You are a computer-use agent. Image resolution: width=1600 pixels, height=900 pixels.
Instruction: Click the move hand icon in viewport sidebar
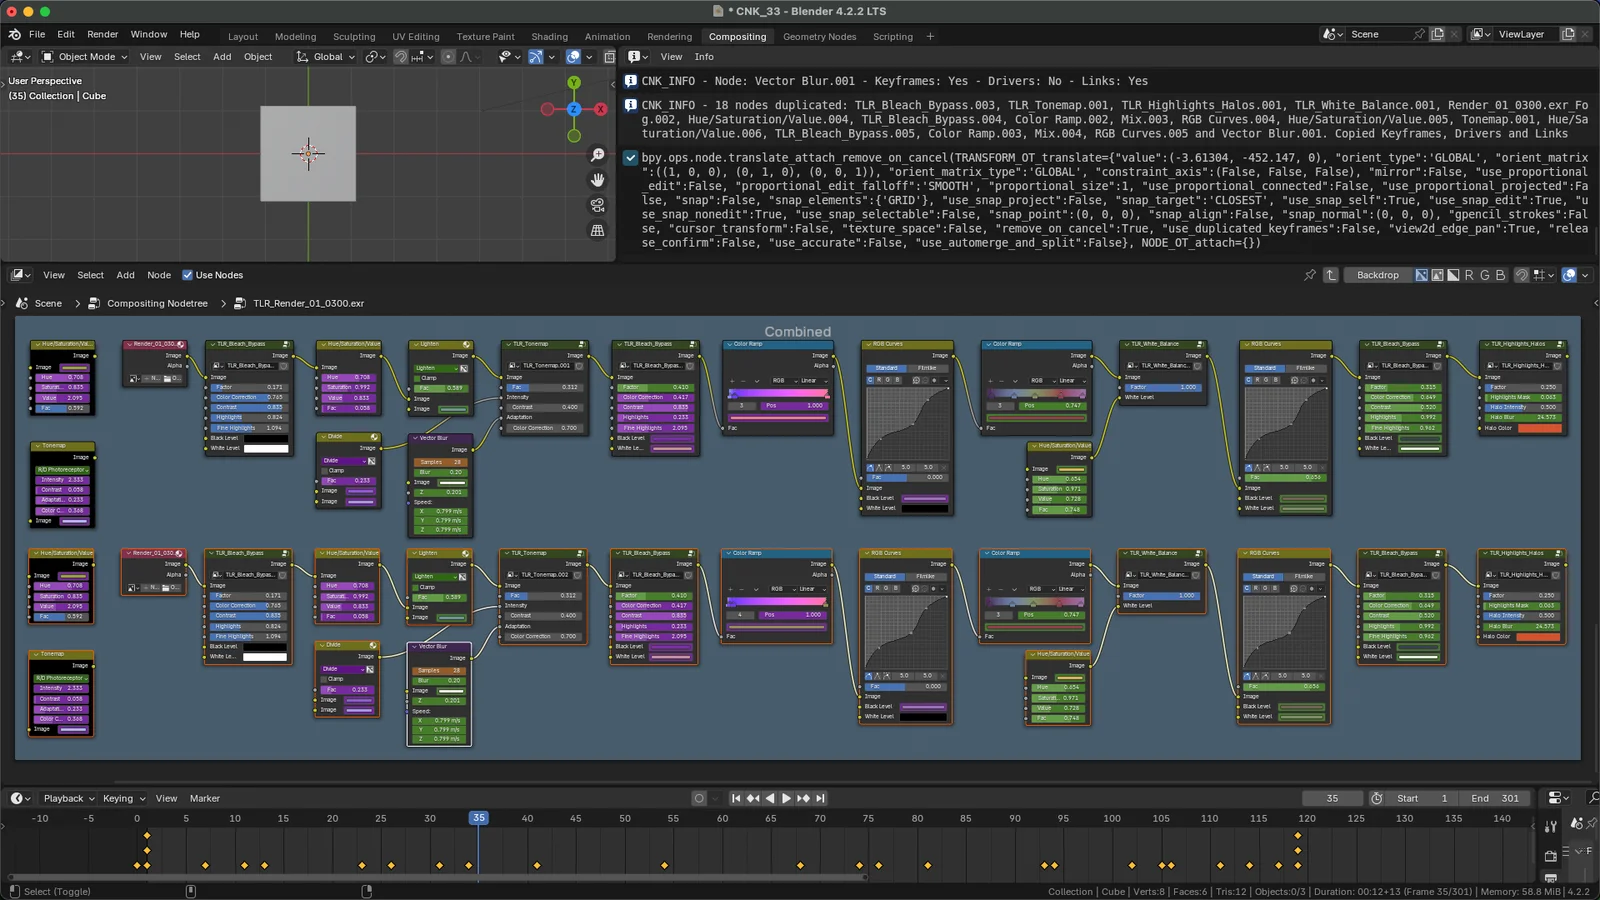point(597,179)
